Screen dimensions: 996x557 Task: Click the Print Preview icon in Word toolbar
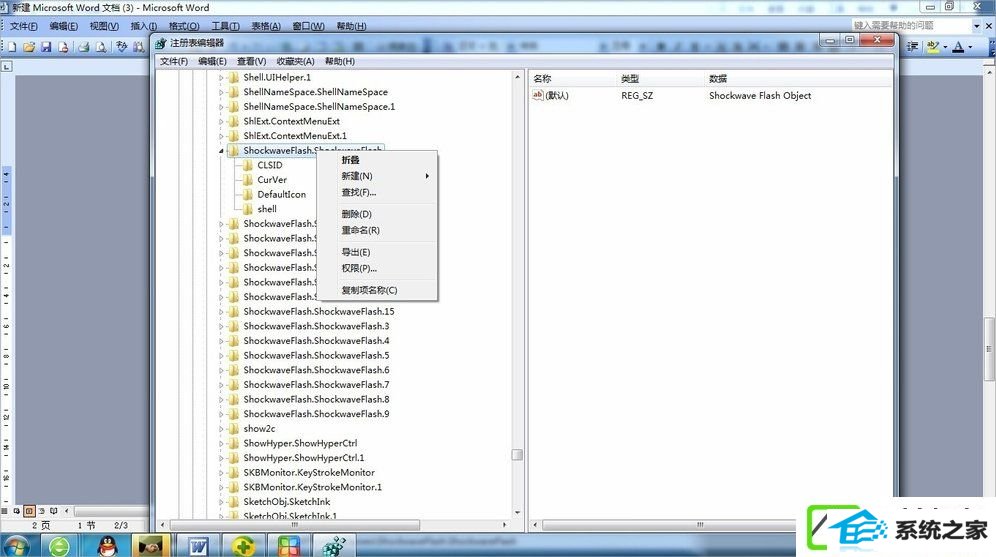point(101,46)
